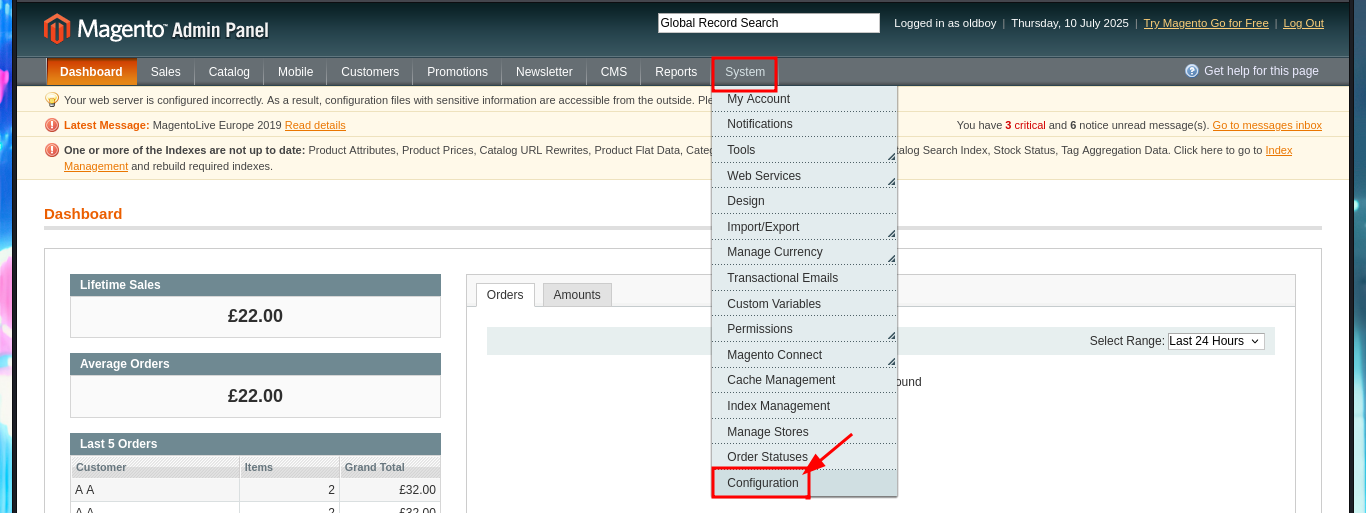The image size is (1366, 513).
Task: Select My Account from System menu
Action: (x=804, y=99)
